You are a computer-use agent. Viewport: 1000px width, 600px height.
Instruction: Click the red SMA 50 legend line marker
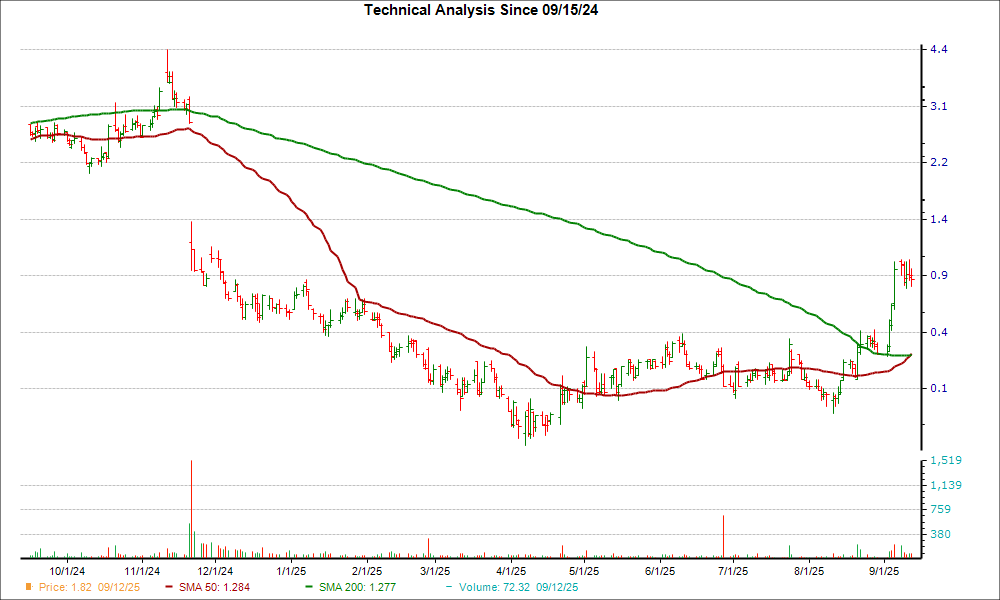(169, 587)
